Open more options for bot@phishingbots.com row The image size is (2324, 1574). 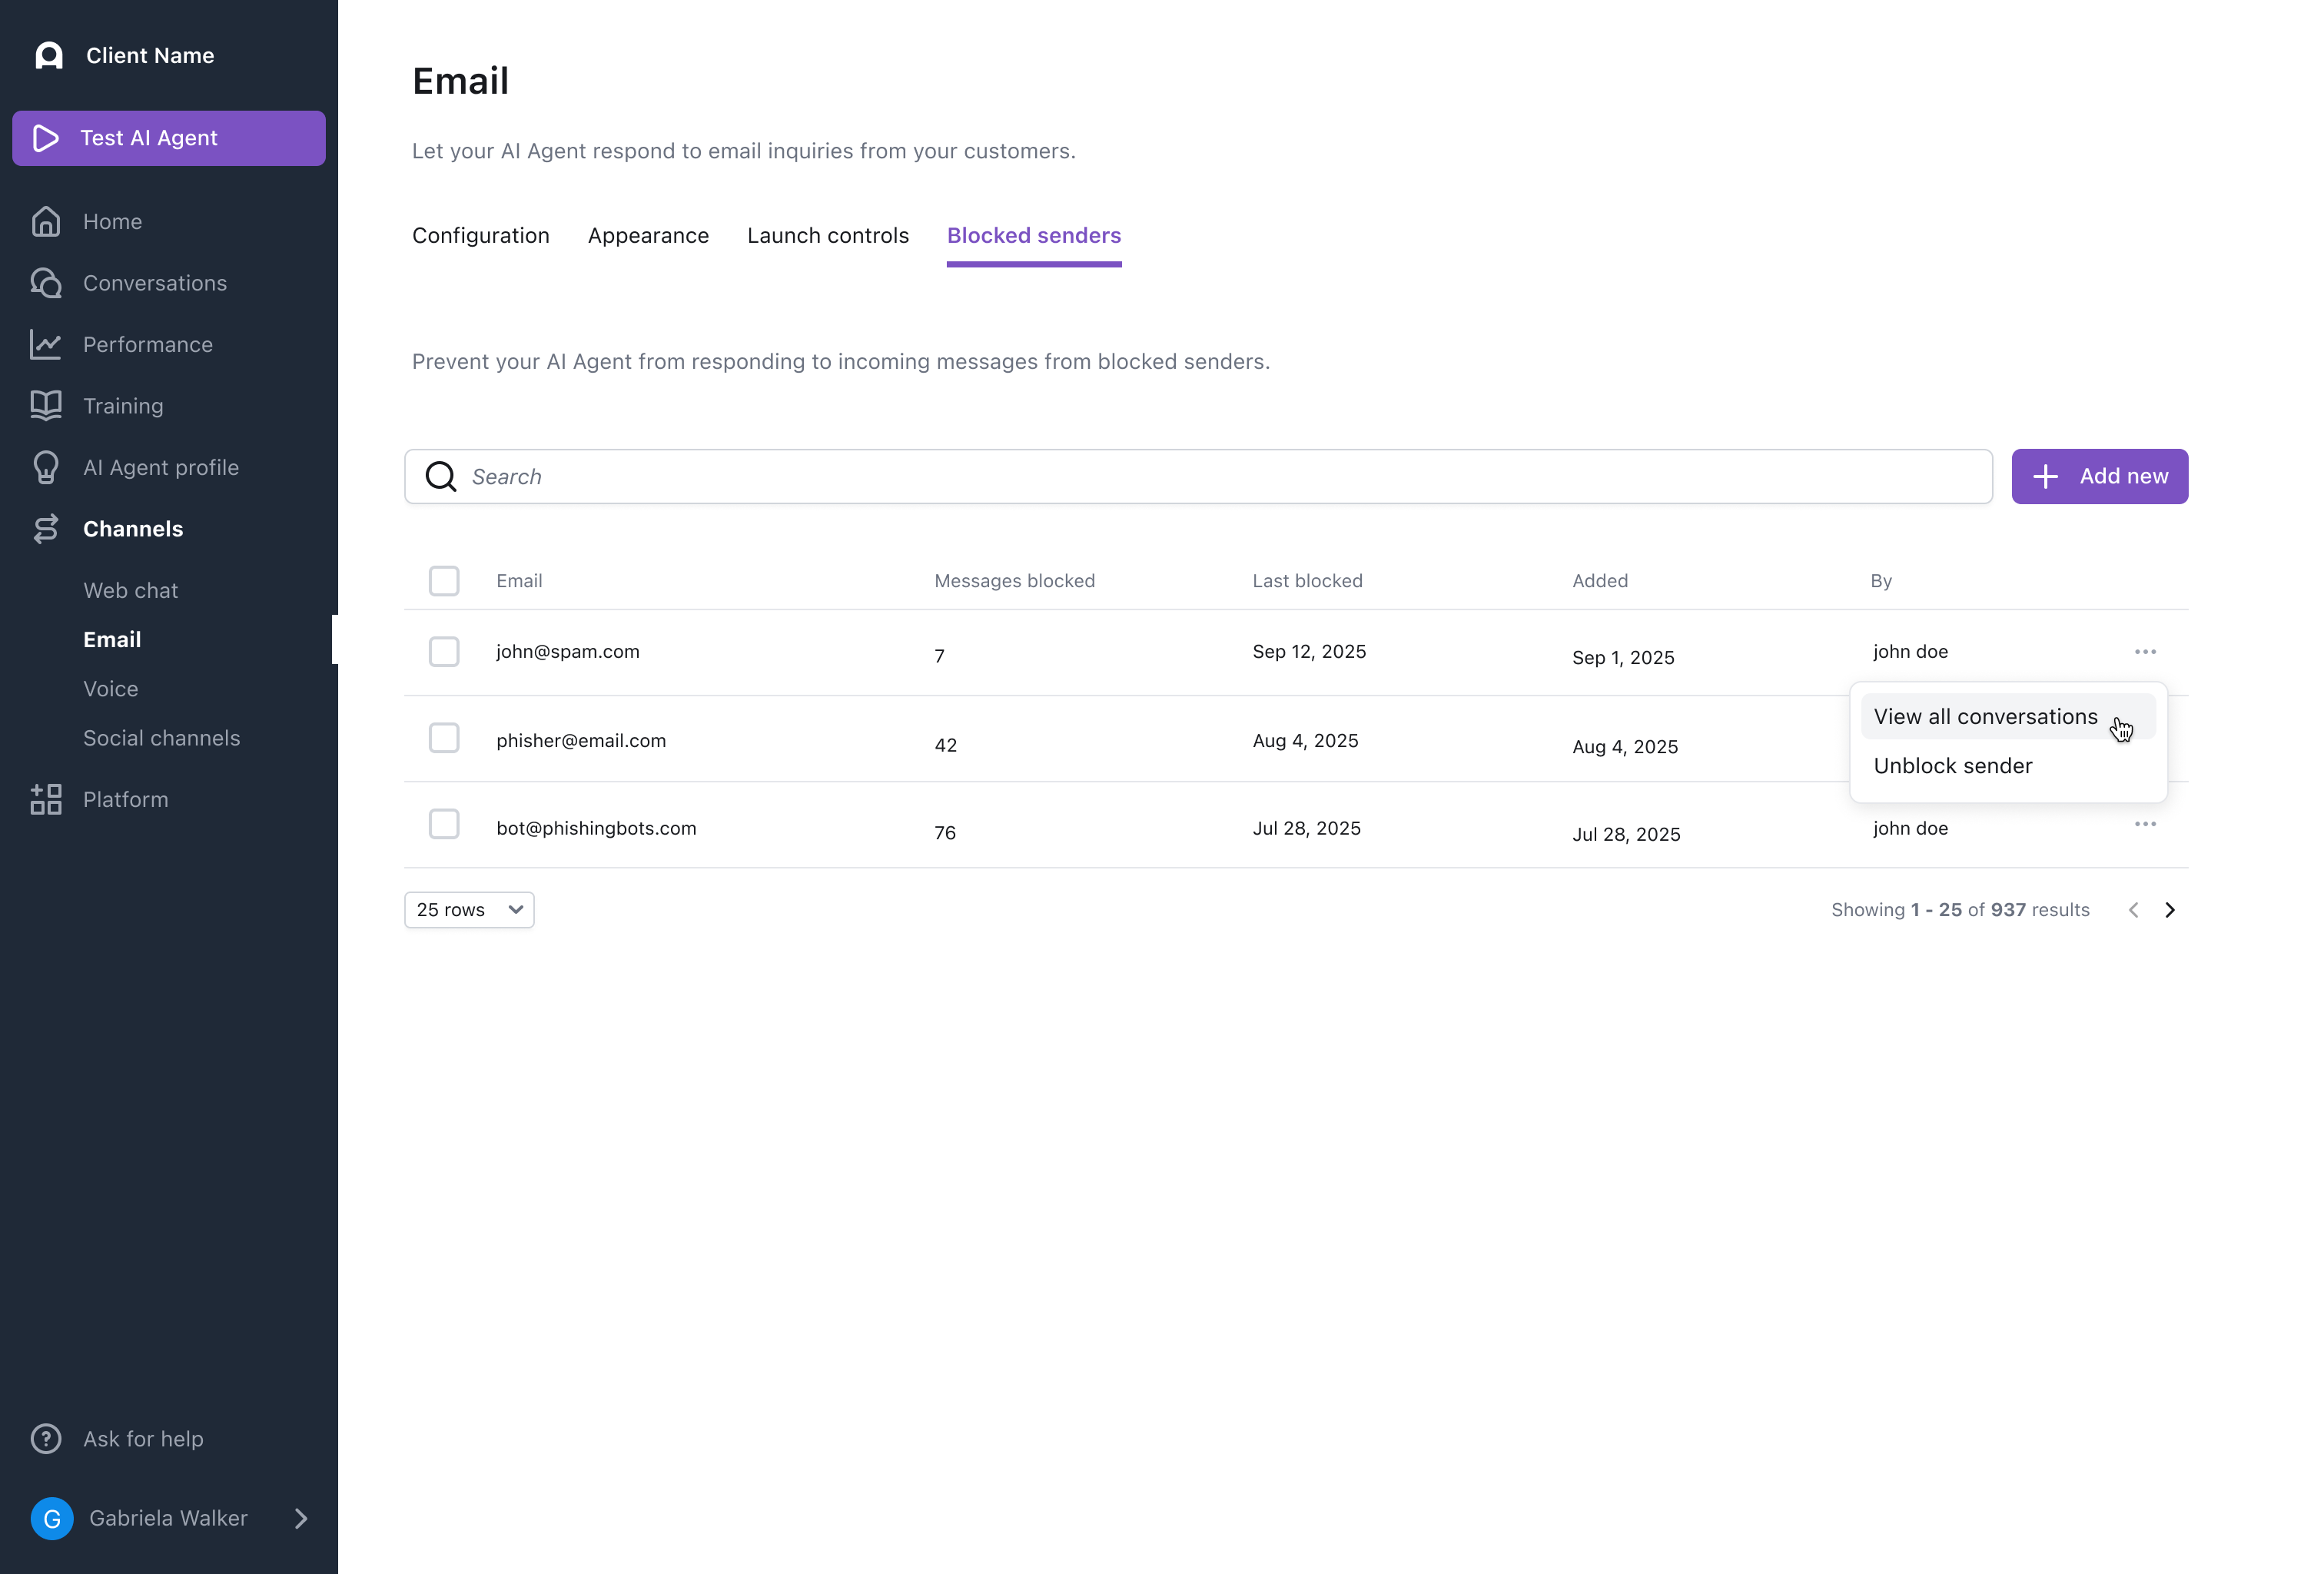2145,824
